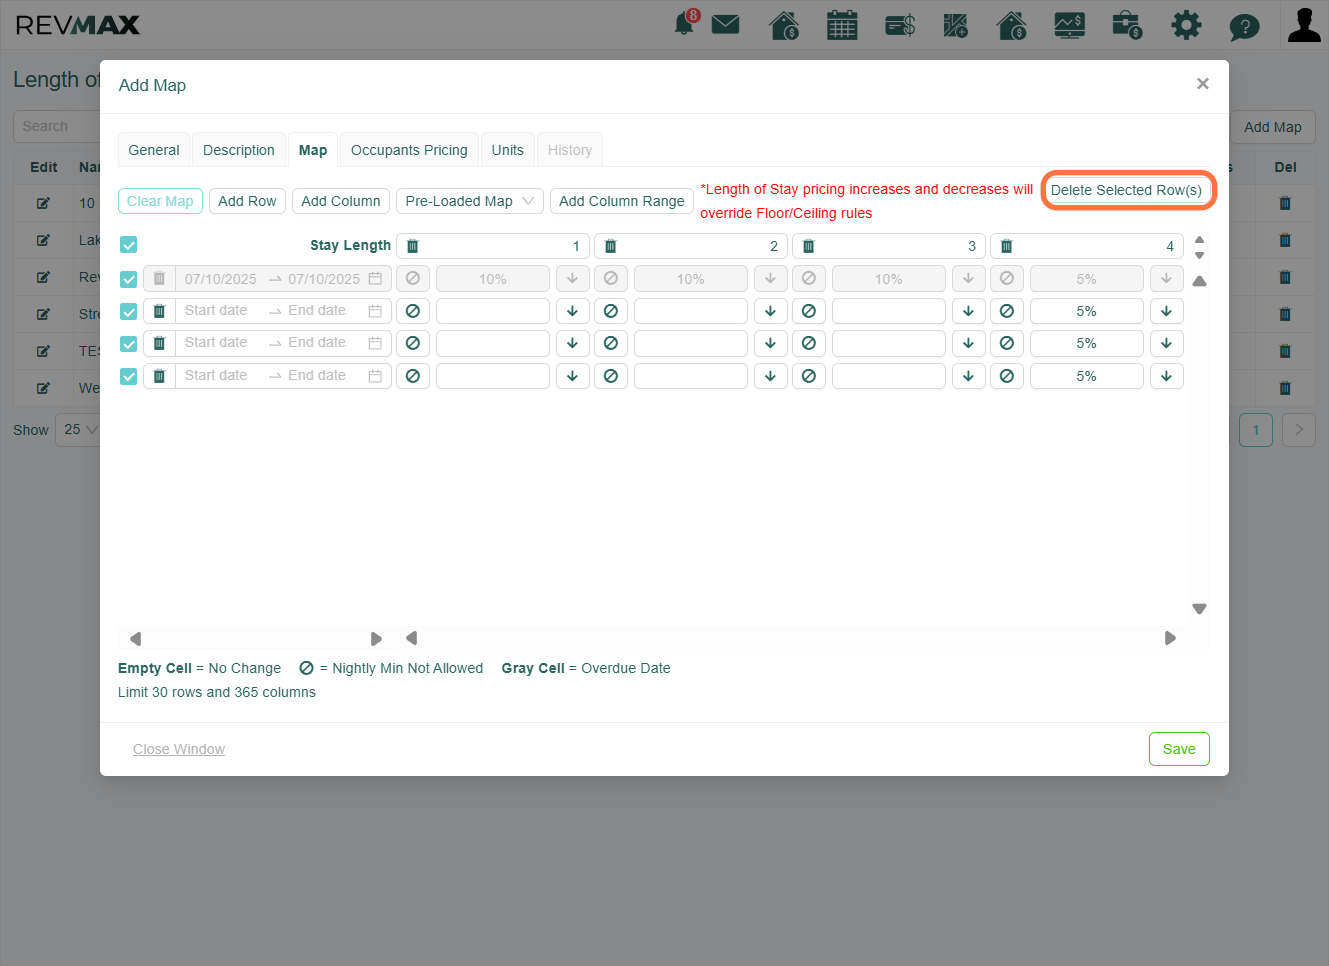
Task: Open the mail envelope icon
Action: pyautogui.click(x=726, y=24)
